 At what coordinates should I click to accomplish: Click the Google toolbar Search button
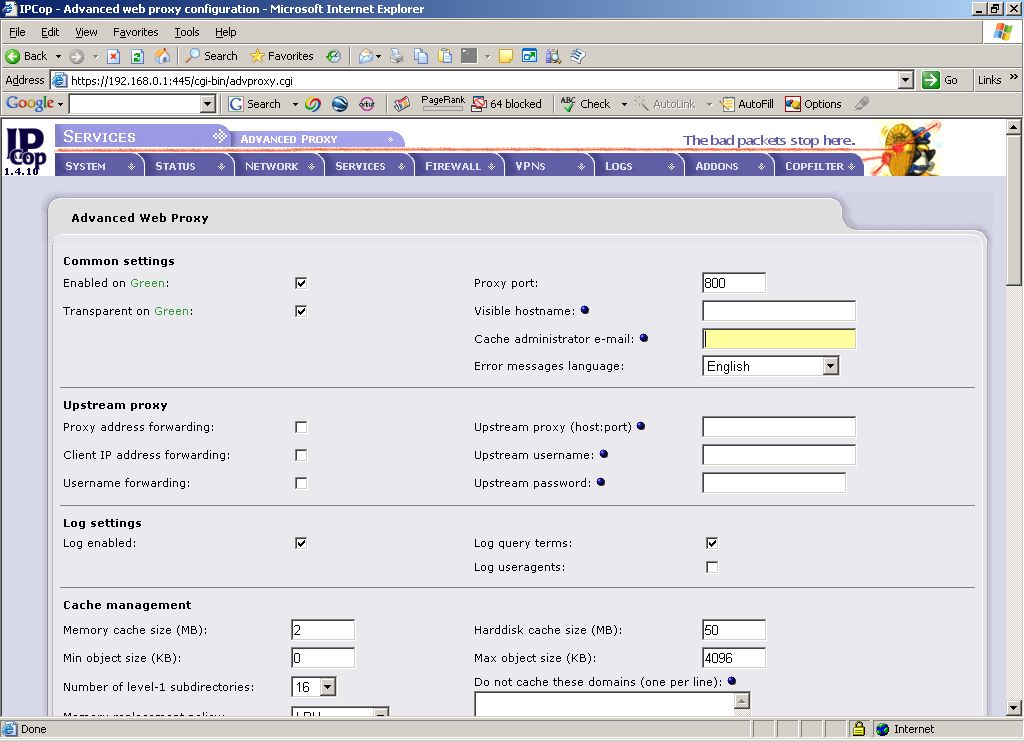point(255,104)
